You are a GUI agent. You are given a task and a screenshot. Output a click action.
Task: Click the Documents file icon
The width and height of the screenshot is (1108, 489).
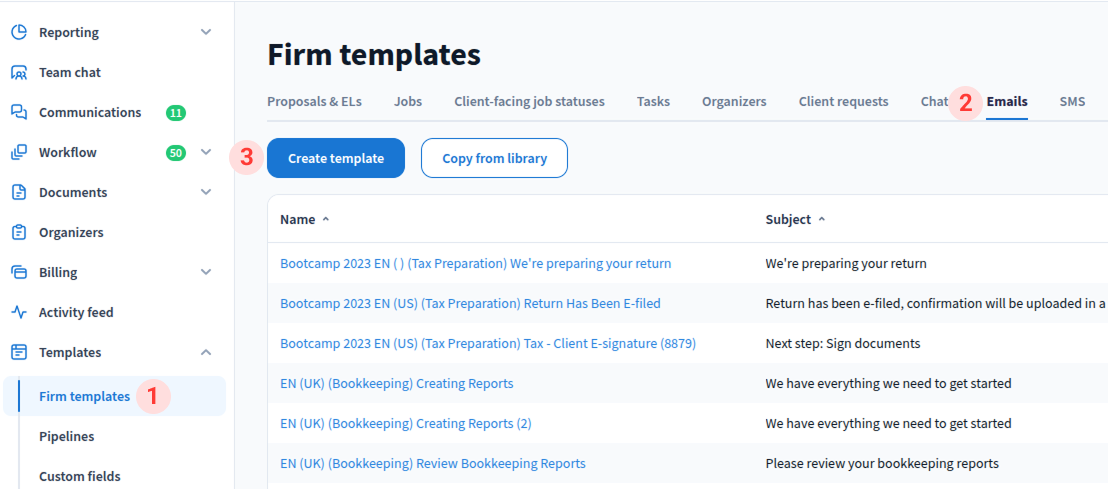tap(19, 192)
